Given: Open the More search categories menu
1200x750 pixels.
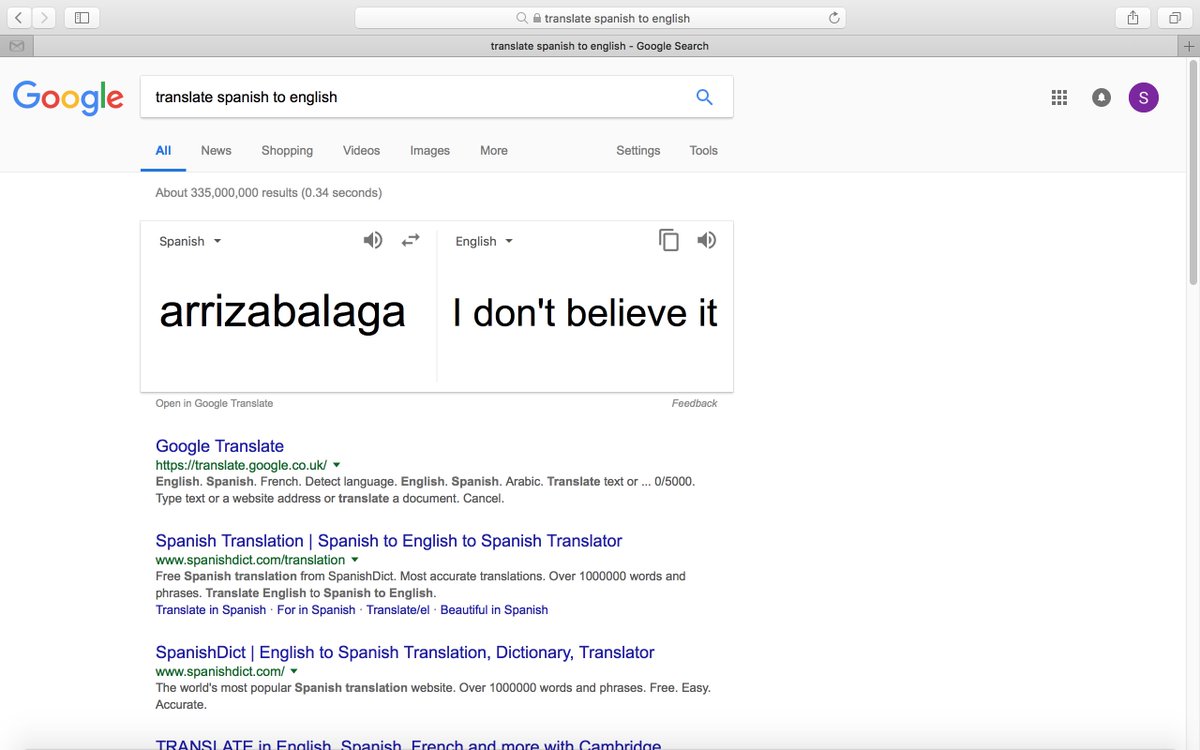Looking at the screenshot, I should coord(494,150).
